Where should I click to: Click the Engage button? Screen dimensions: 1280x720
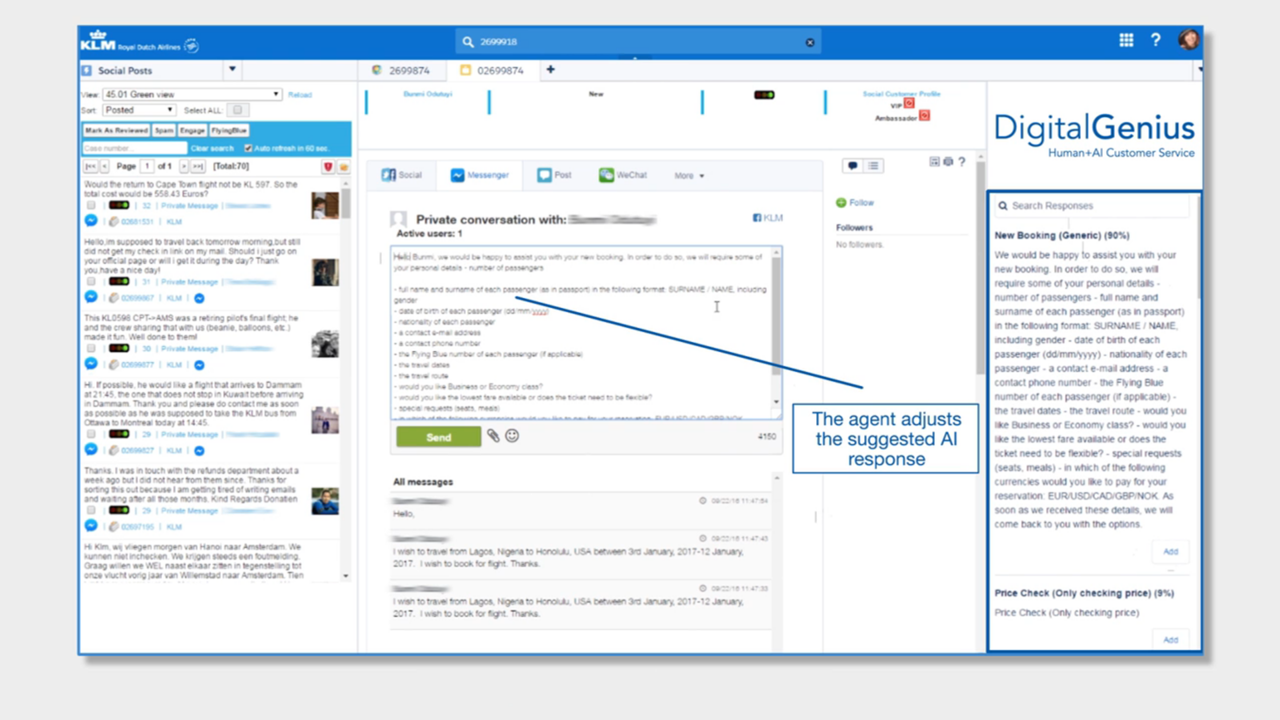tap(192, 131)
